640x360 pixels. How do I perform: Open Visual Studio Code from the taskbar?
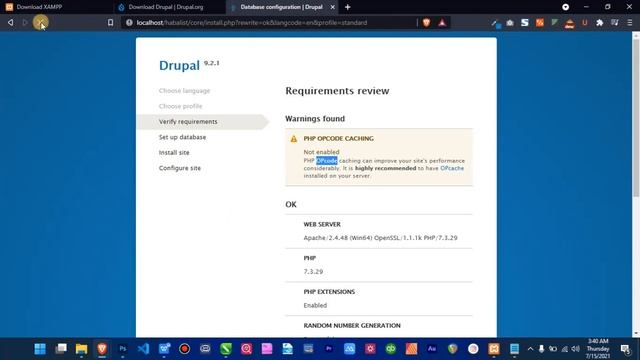[143, 349]
